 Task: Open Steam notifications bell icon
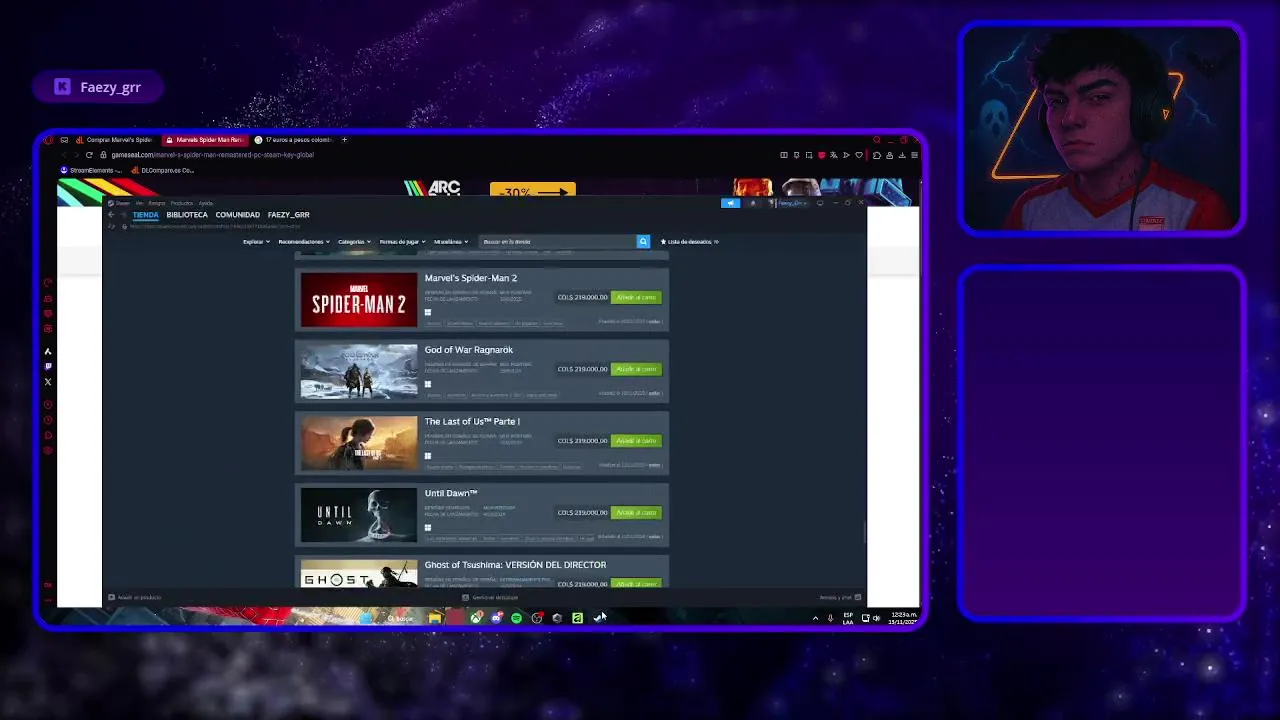(753, 203)
